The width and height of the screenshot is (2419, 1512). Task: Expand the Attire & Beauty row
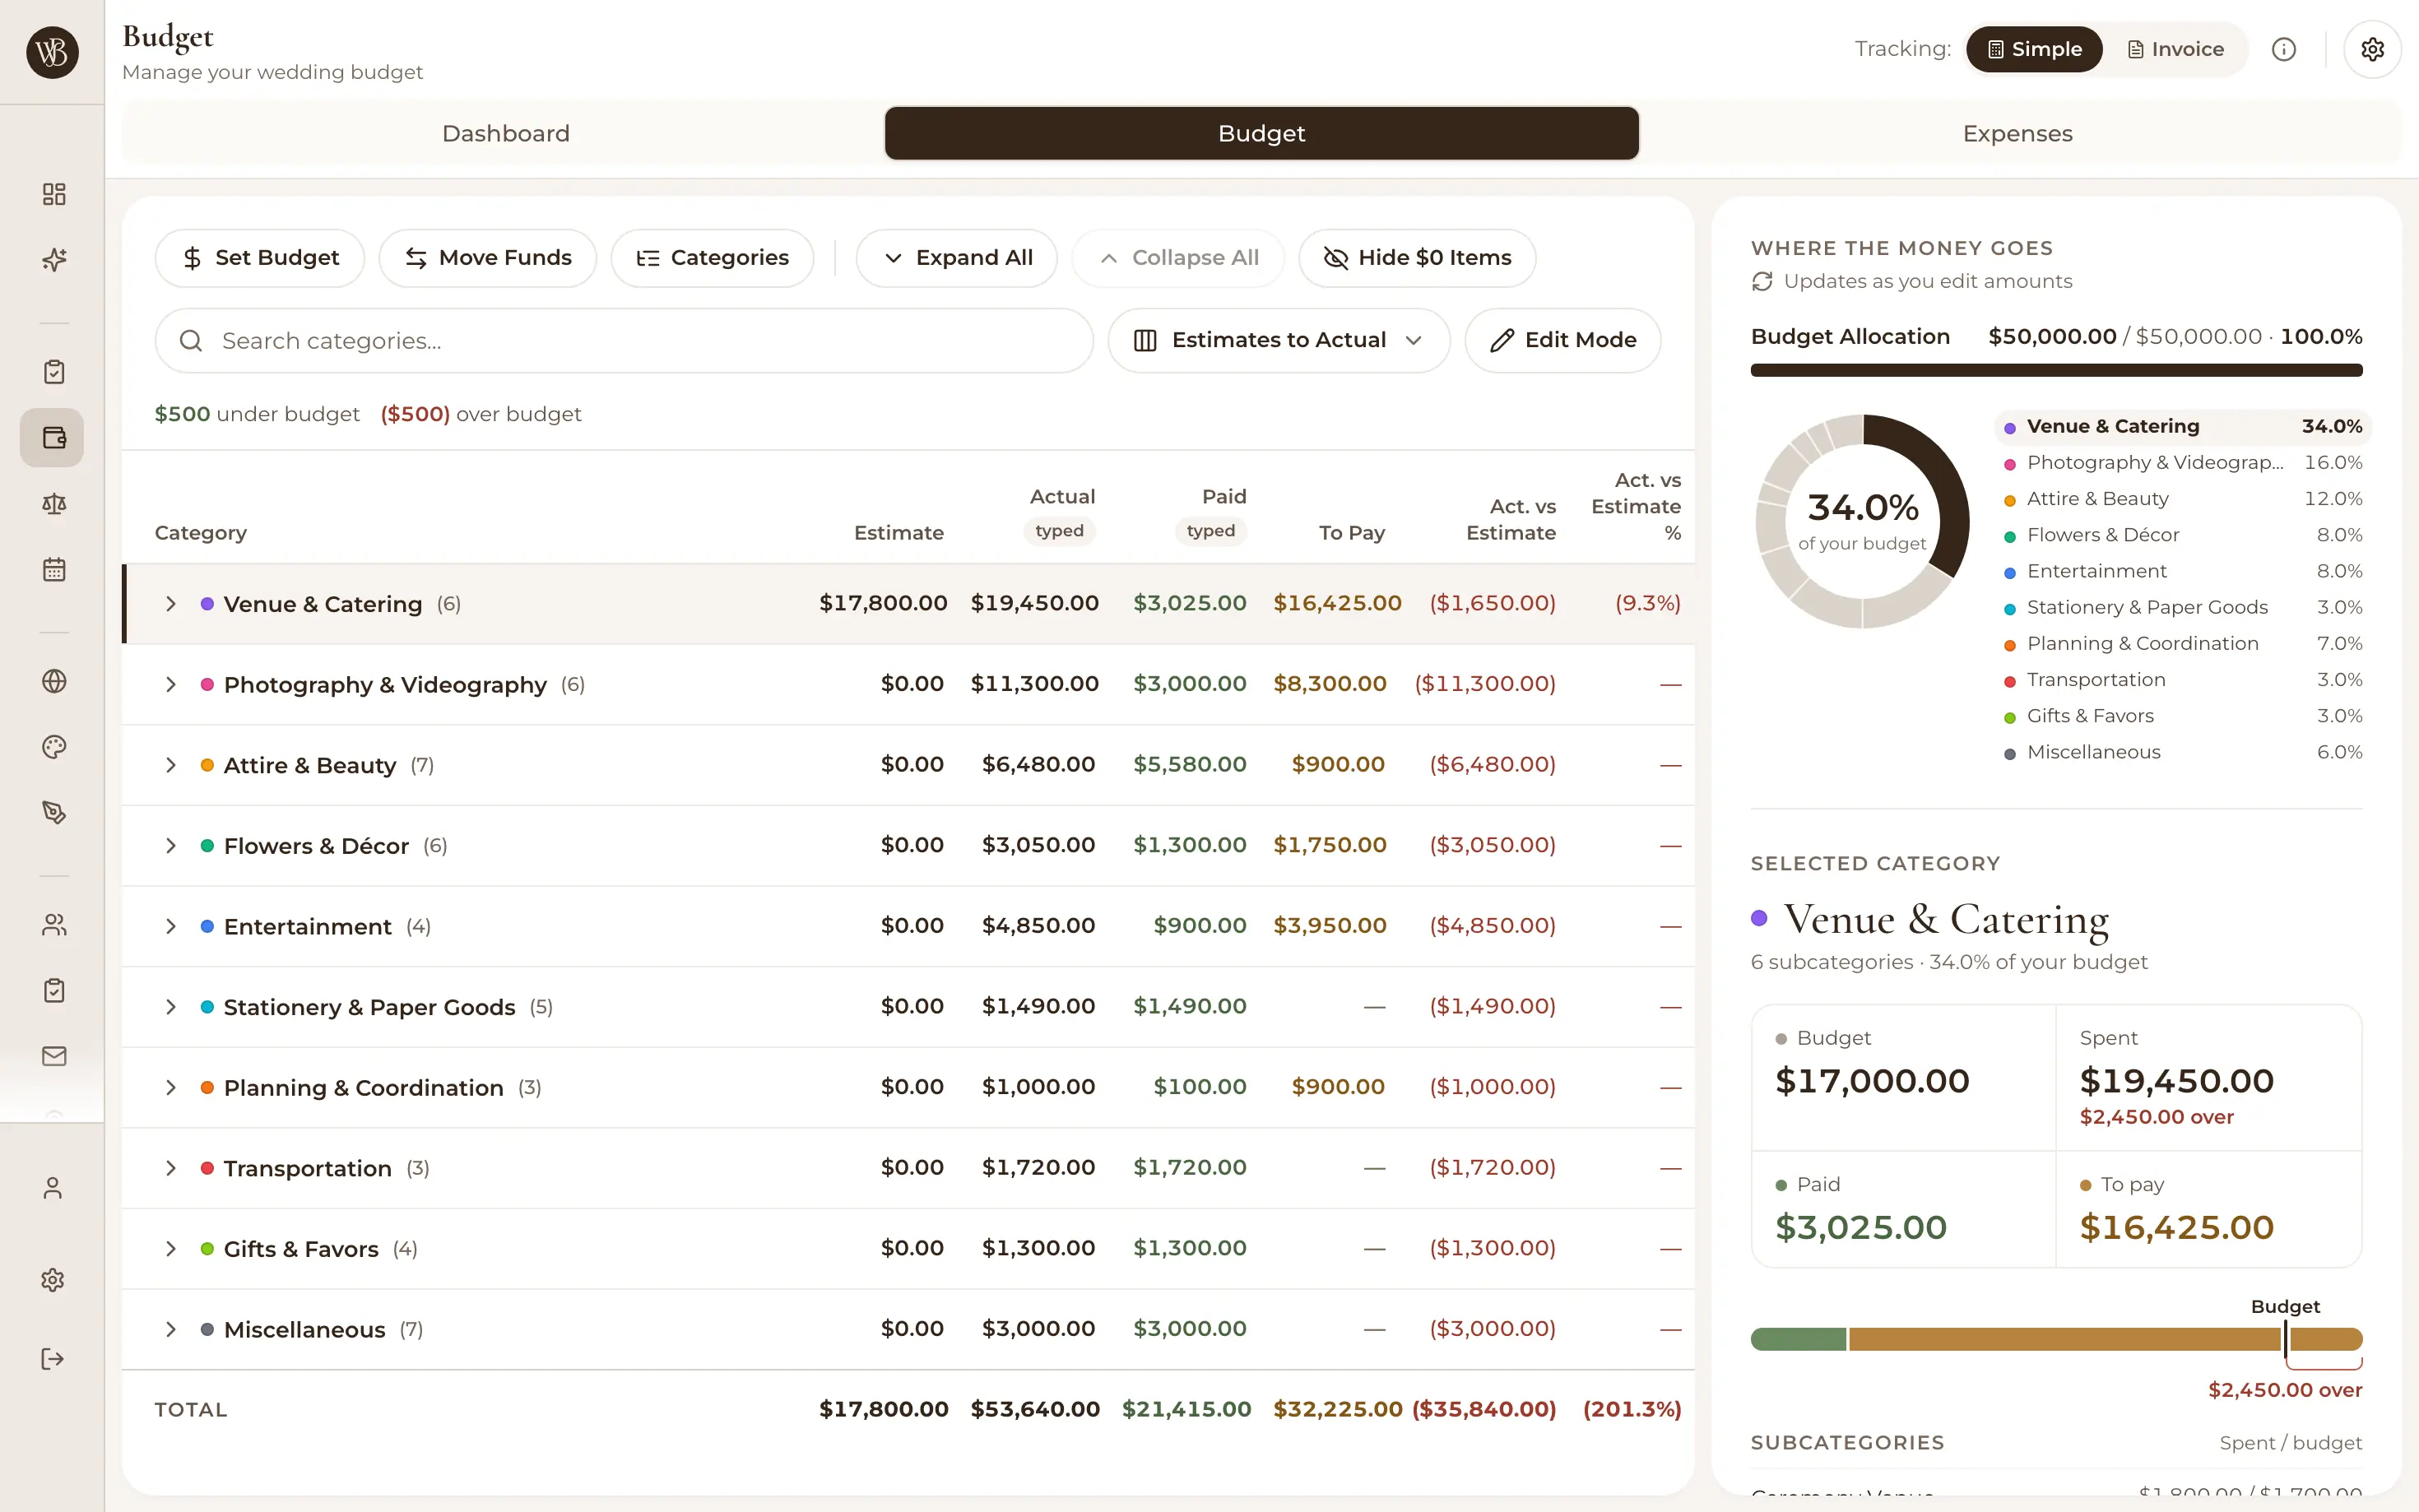171,765
